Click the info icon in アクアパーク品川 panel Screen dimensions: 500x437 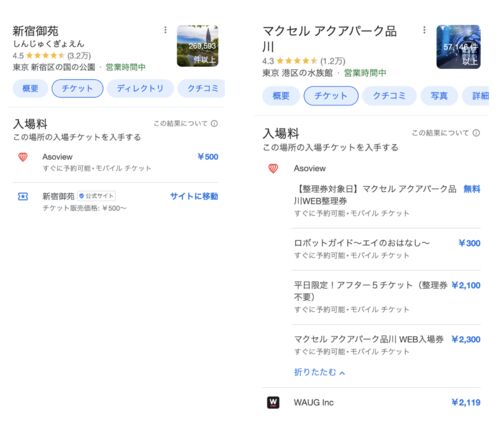[x=476, y=133]
